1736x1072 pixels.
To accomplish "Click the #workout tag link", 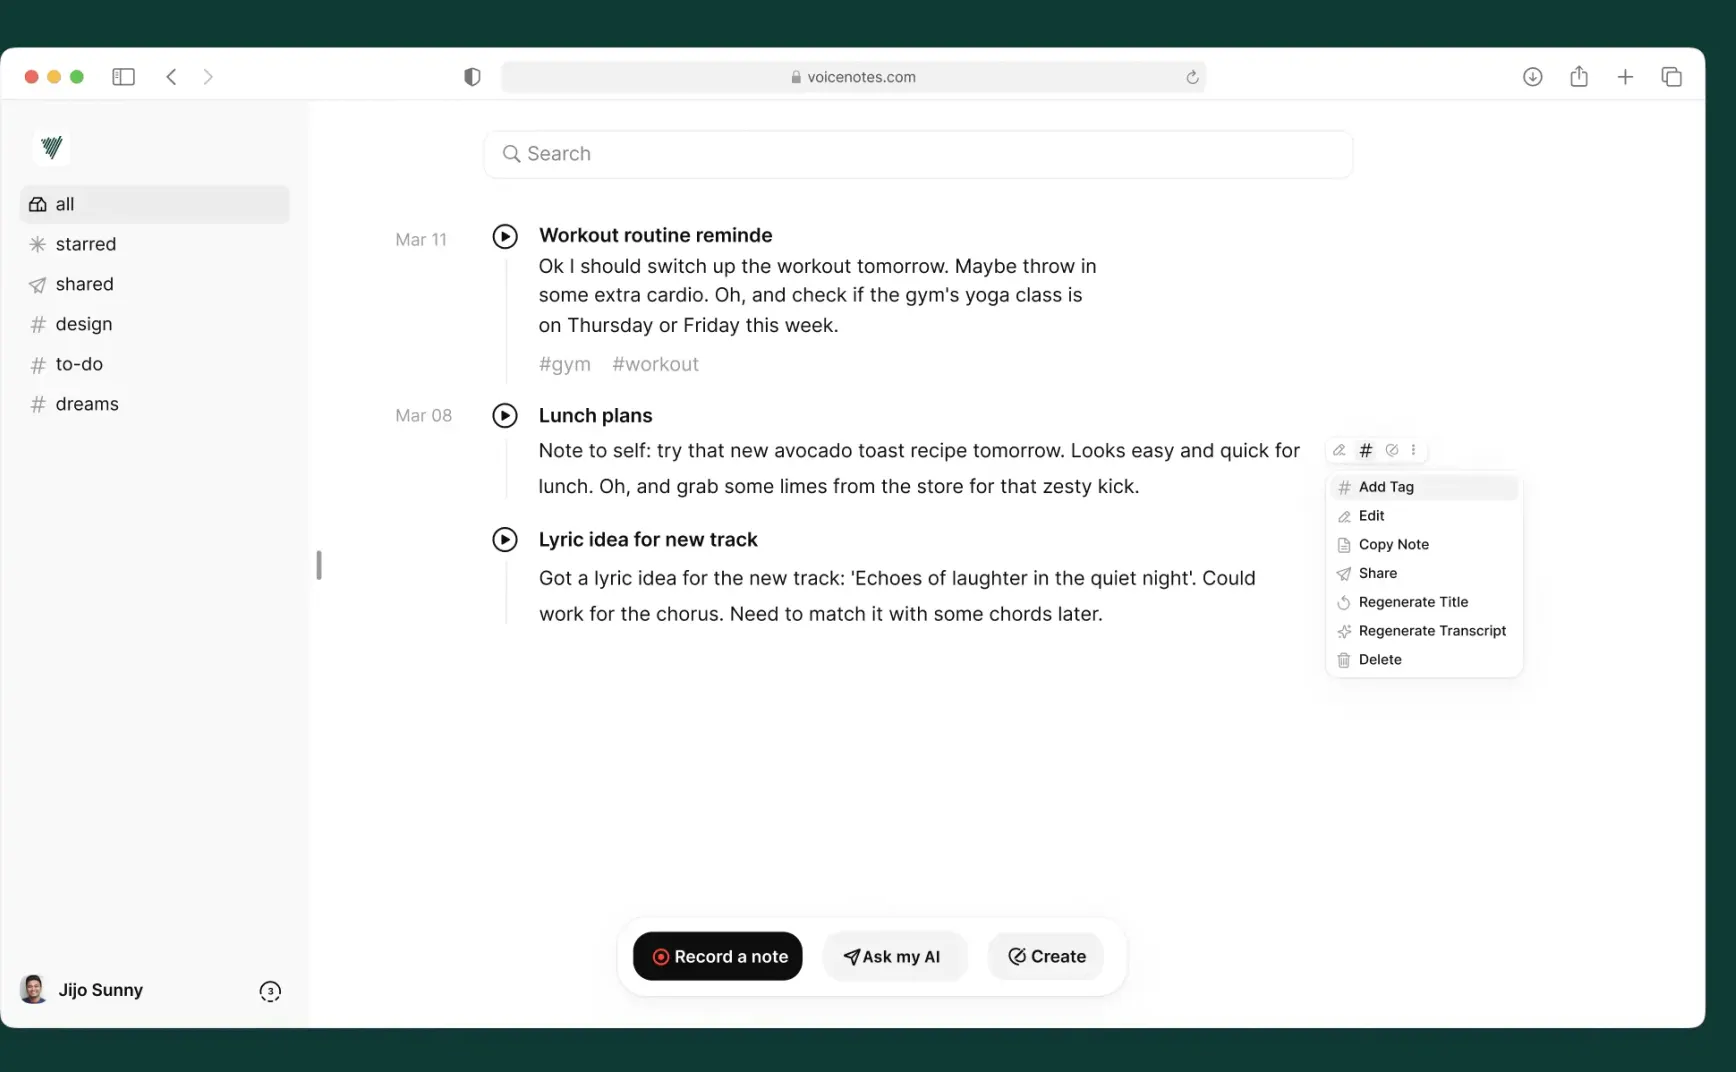I will pyautogui.click(x=656, y=364).
